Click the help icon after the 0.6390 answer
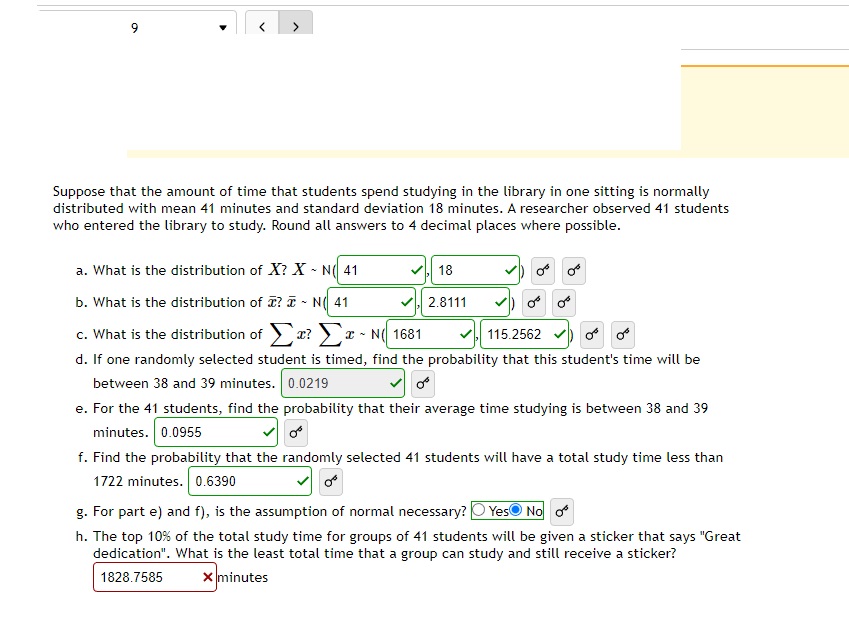The image size is (849, 628). tap(330, 481)
